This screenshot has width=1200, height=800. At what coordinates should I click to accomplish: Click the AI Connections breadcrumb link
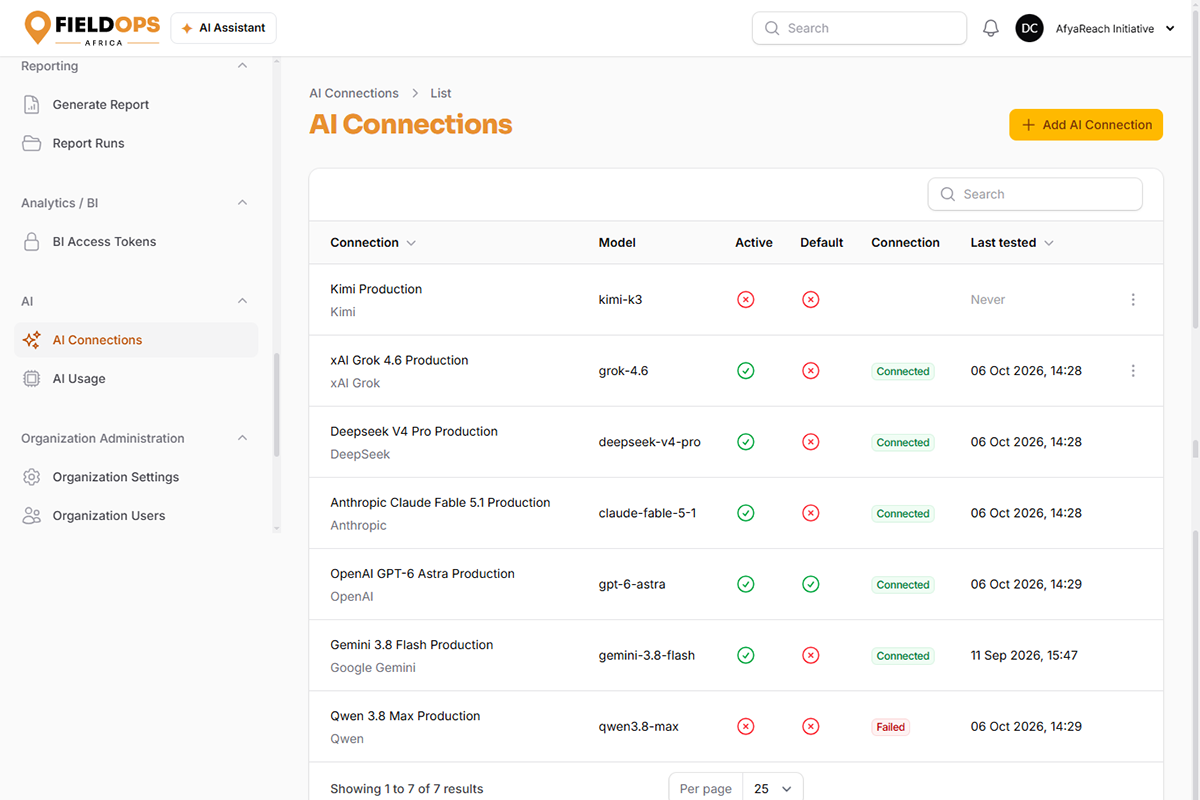[354, 93]
